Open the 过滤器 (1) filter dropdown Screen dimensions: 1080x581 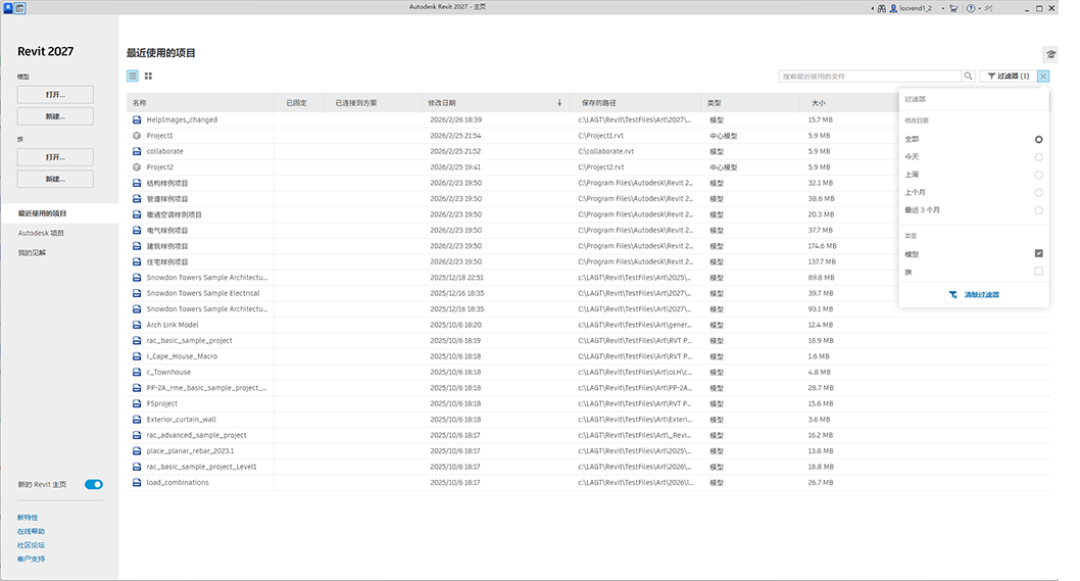1008,76
